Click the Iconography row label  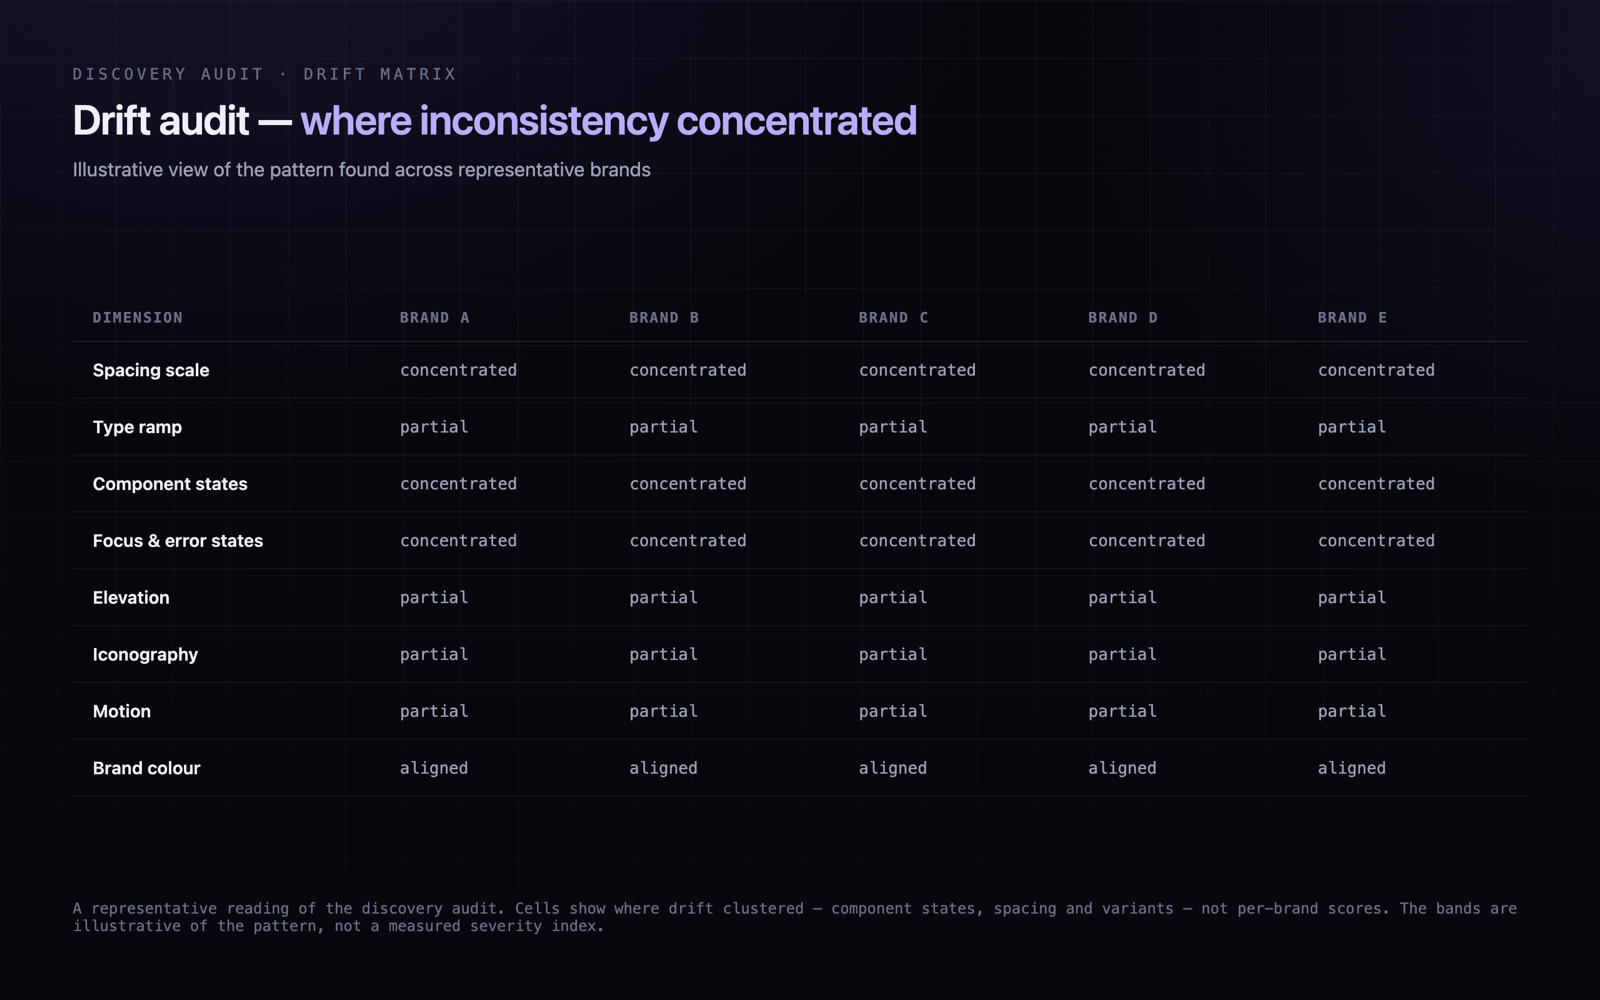[x=145, y=655]
